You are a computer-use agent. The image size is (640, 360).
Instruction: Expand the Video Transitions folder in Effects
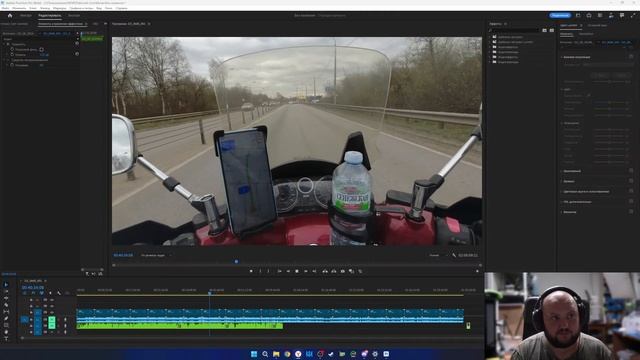490,62
